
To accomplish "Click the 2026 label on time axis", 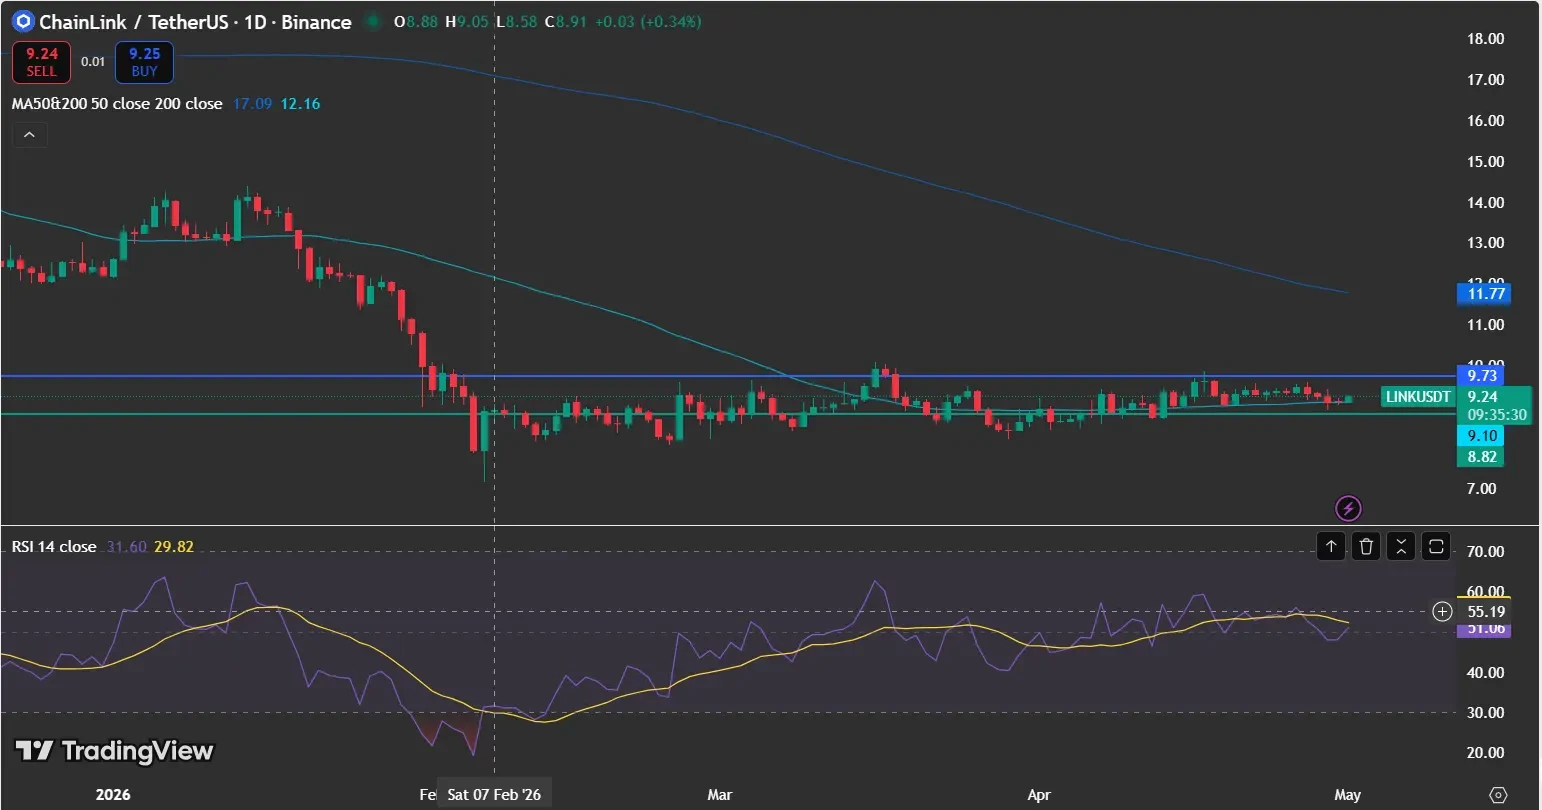I will tap(113, 795).
